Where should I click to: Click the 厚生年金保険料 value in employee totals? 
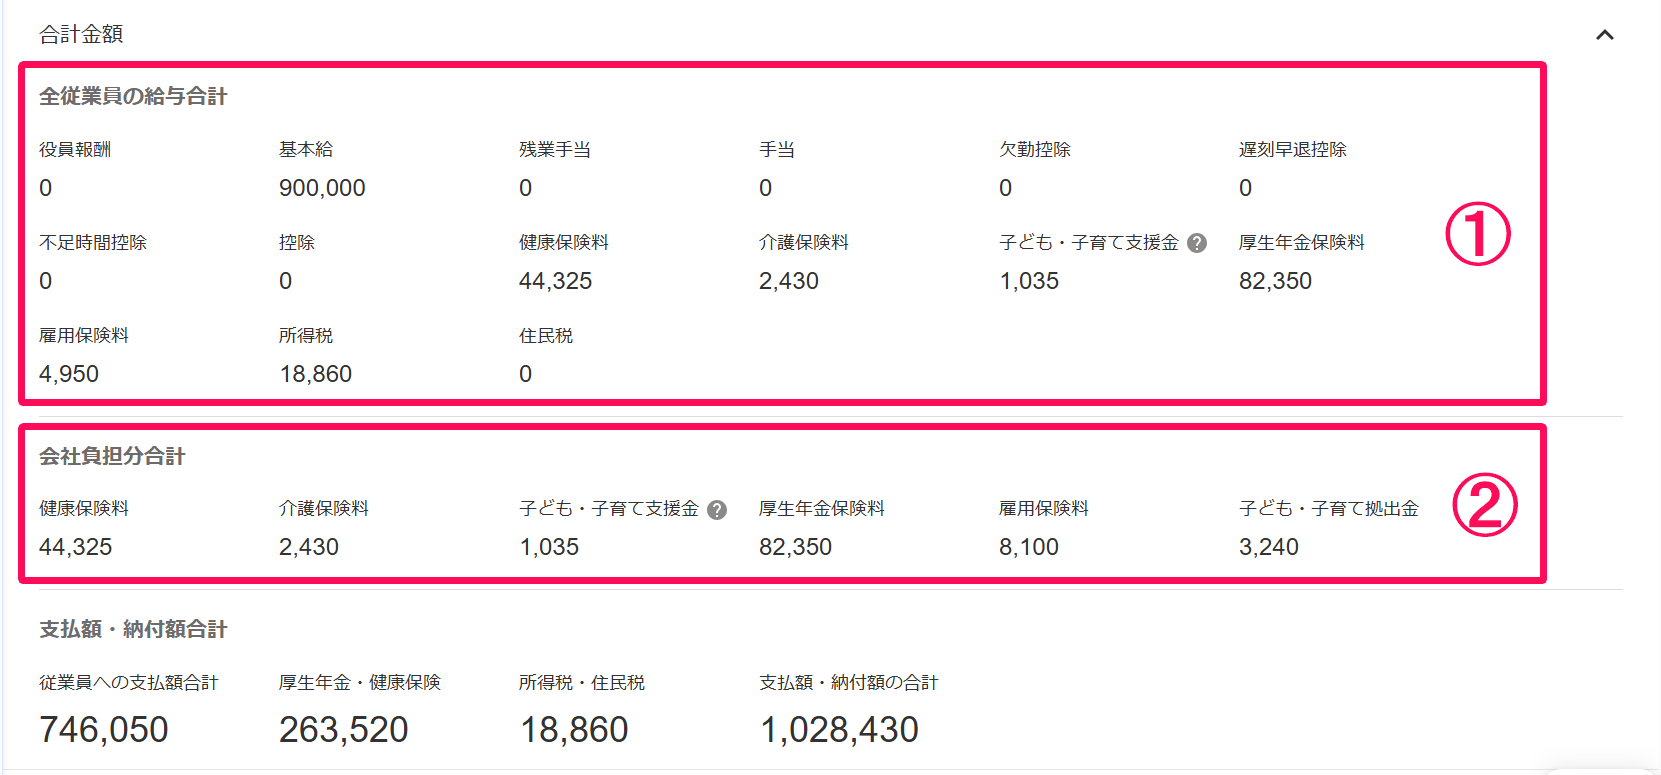click(x=1275, y=281)
